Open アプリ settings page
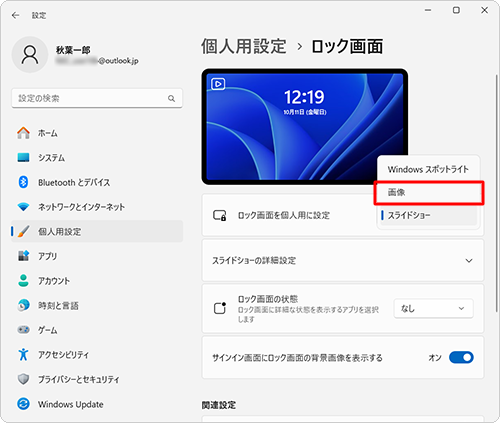The width and height of the screenshot is (500, 423). [x=97, y=256]
